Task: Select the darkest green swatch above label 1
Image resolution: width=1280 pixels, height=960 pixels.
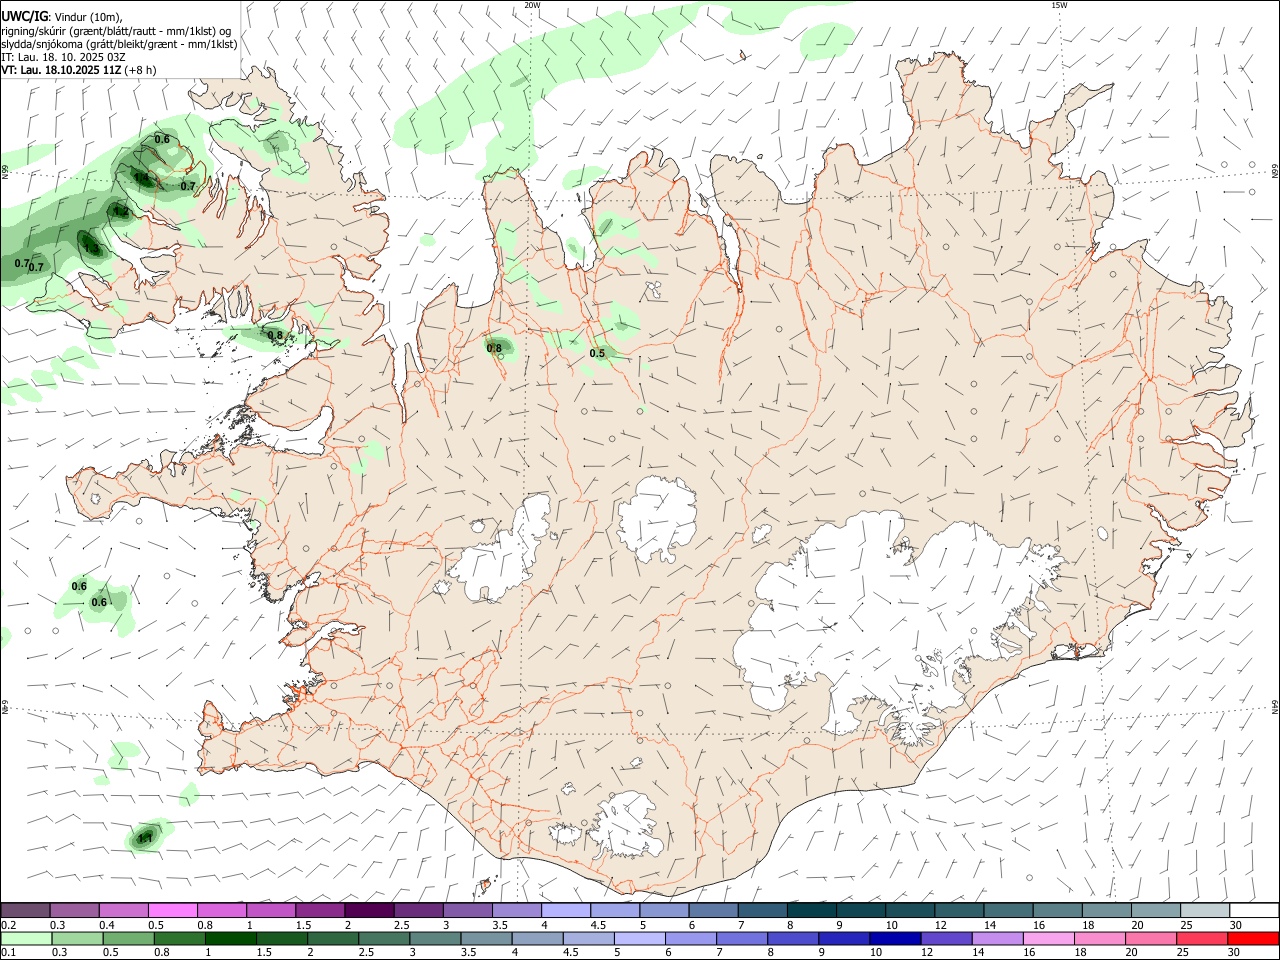Action: click(230, 939)
